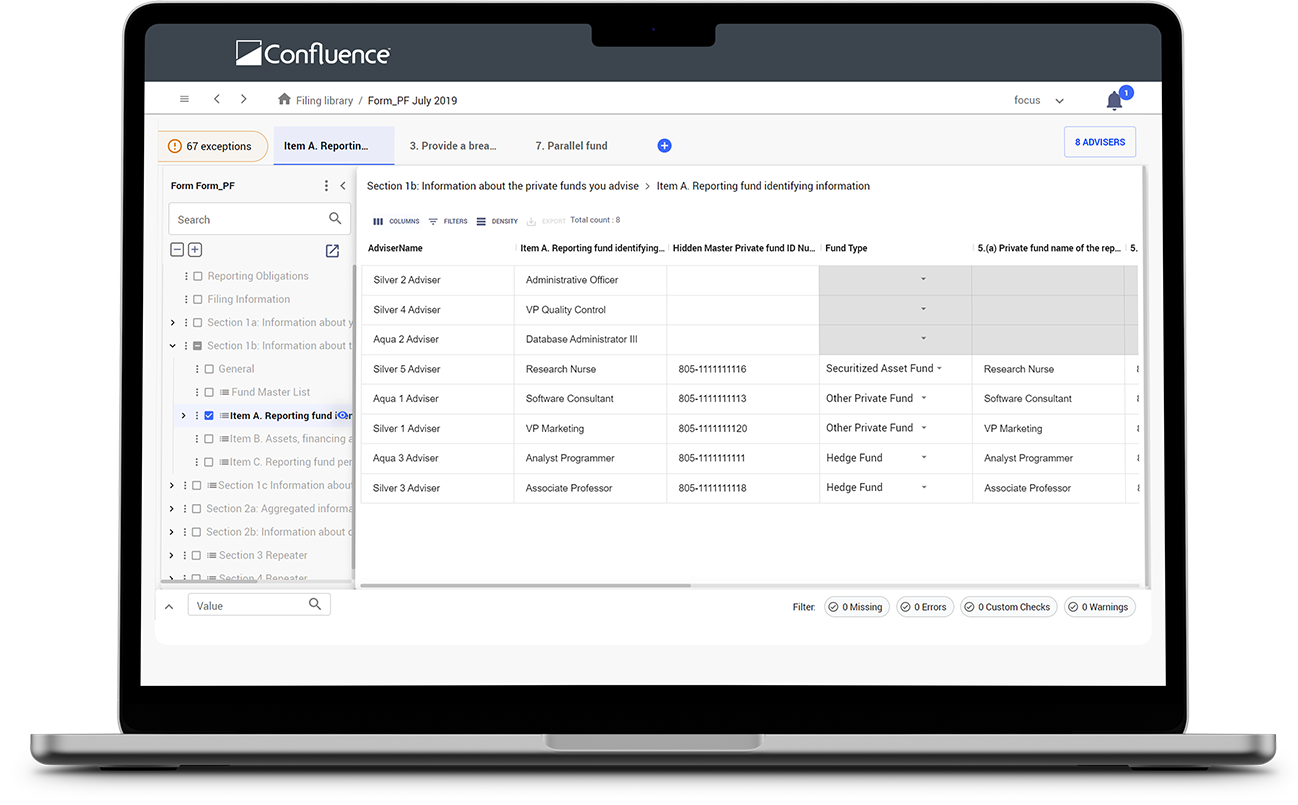This screenshot has height=805, width=1298.
Task: Open form in new window icon
Action: (333, 251)
